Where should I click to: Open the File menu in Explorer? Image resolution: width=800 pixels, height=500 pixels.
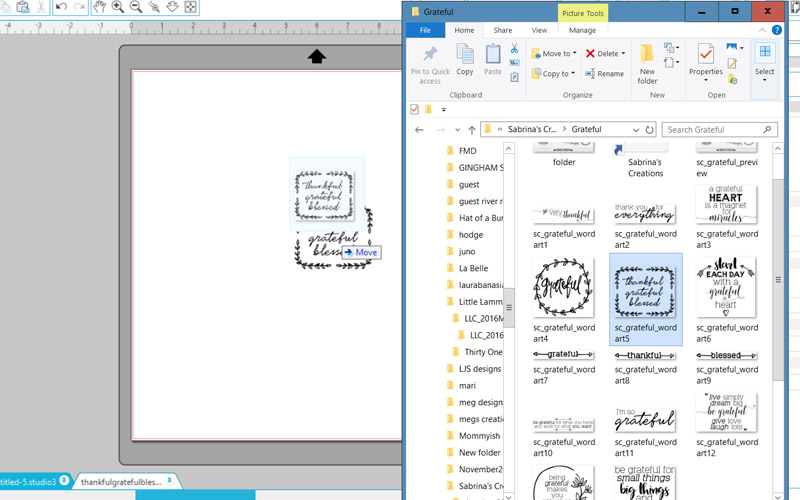click(x=425, y=30)
